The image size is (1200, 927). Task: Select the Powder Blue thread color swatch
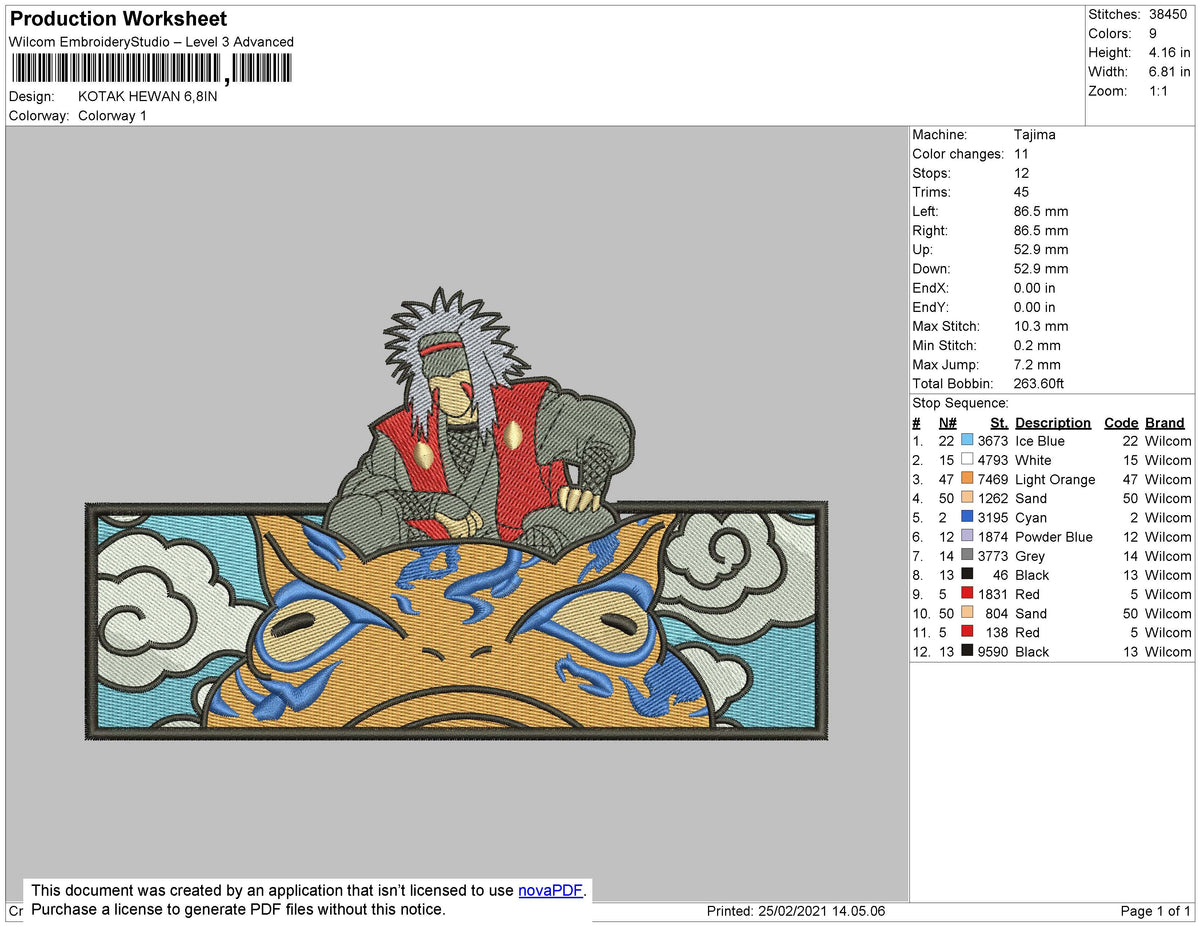968,537
